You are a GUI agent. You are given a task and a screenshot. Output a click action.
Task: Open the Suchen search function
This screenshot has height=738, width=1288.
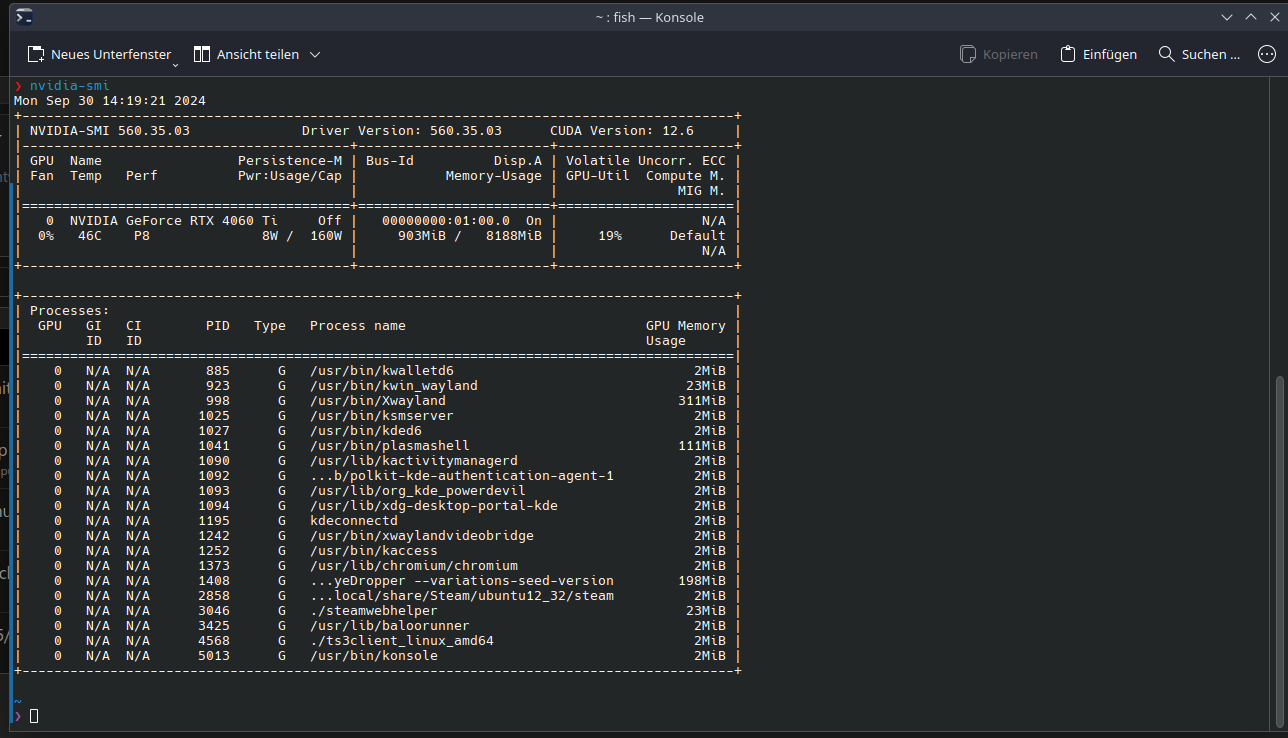tap(1198, 54)
